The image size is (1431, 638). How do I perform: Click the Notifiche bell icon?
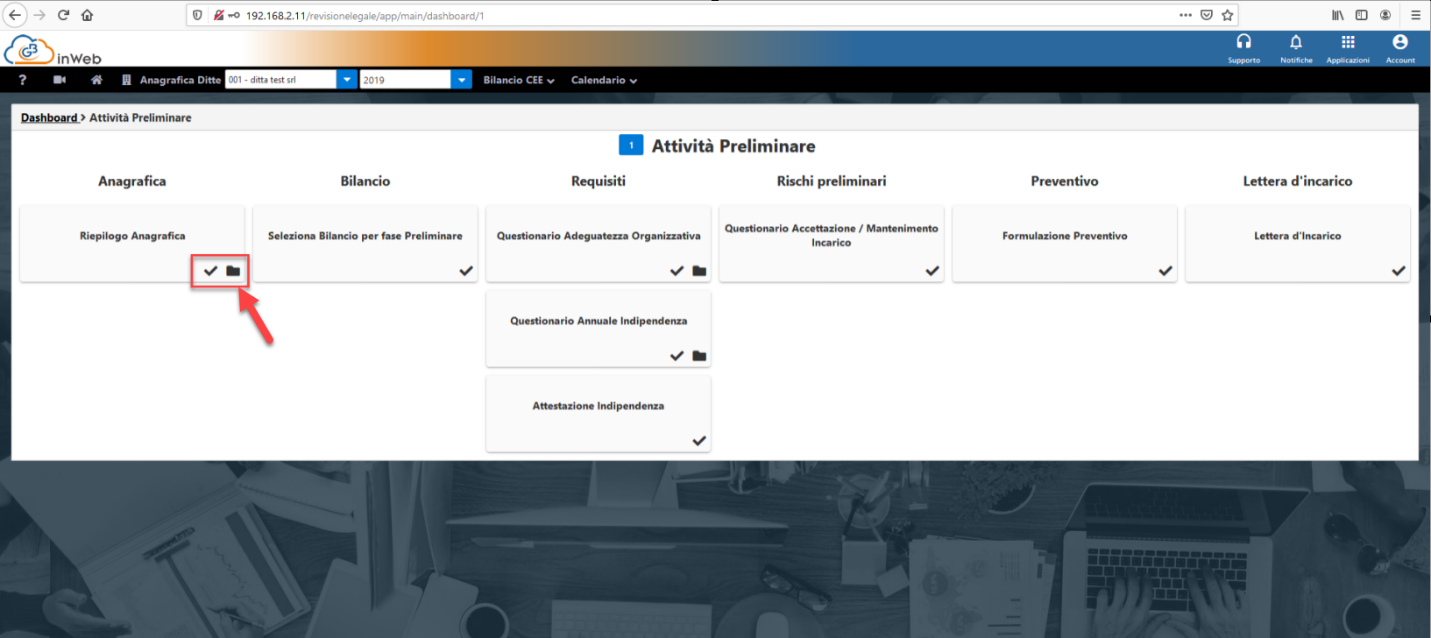[1296, 43]
